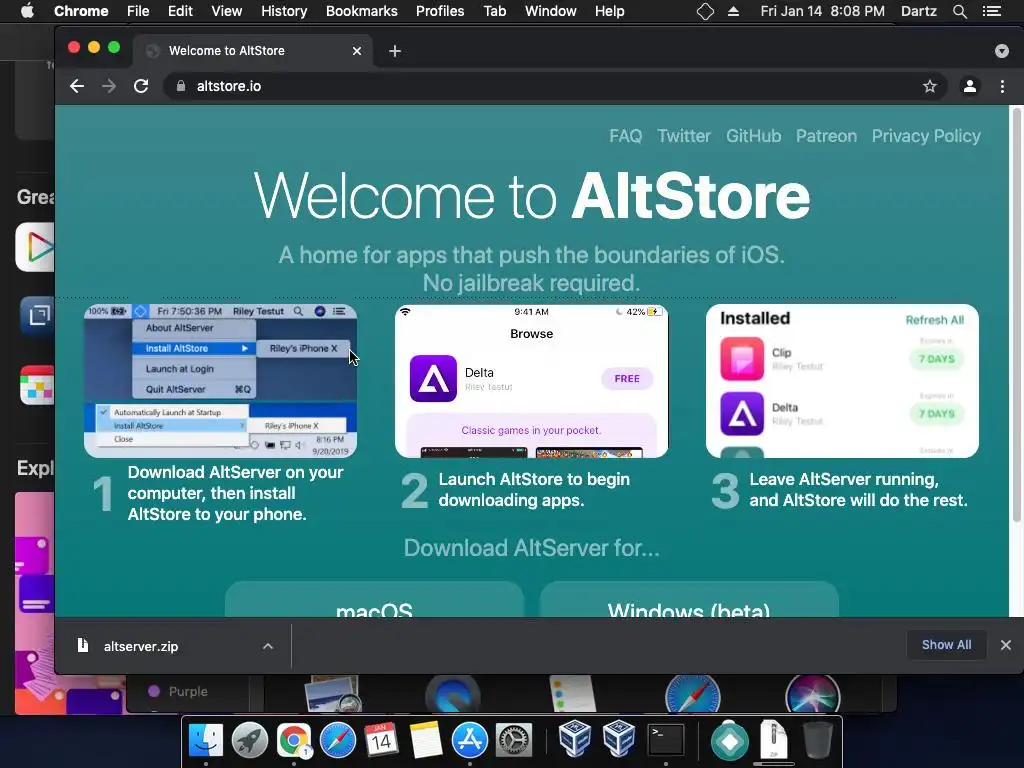Open the Twitter link

tap(684, 136)
